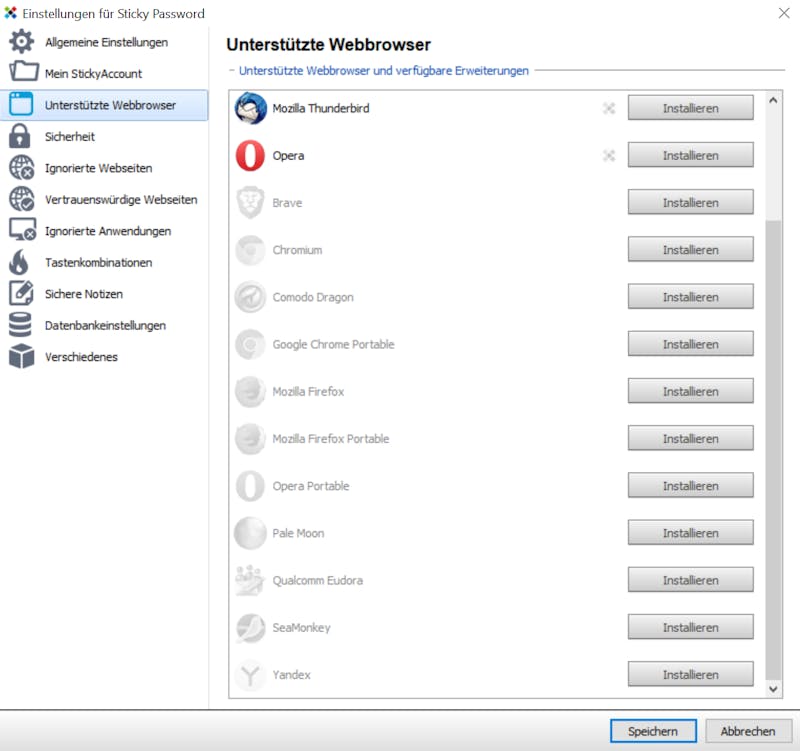Click the scrollbar down arrow in browser list
This screenshot has height=751, width=800.
pos(773,689)
